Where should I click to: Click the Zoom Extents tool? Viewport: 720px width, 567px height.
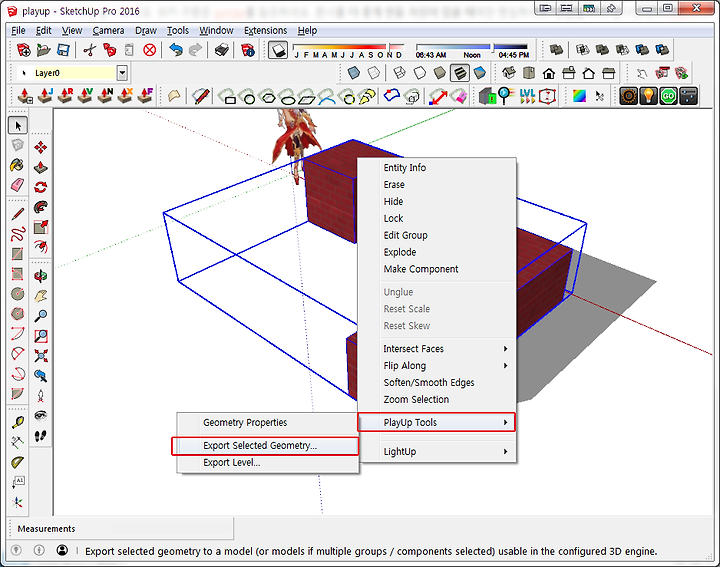tap(40, 356)
